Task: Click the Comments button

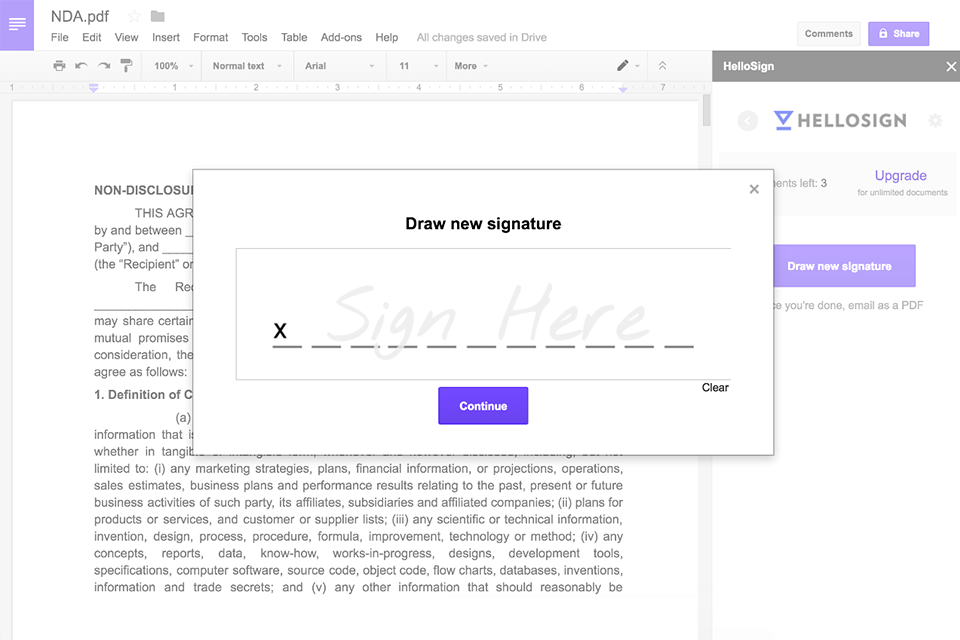Action: [828, 34]
